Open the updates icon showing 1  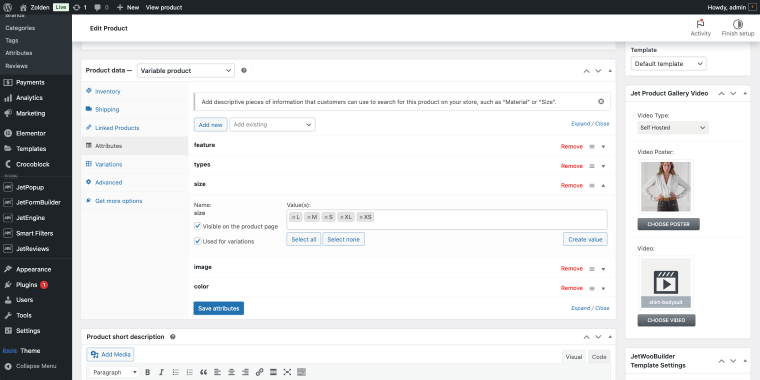[79, 7]
